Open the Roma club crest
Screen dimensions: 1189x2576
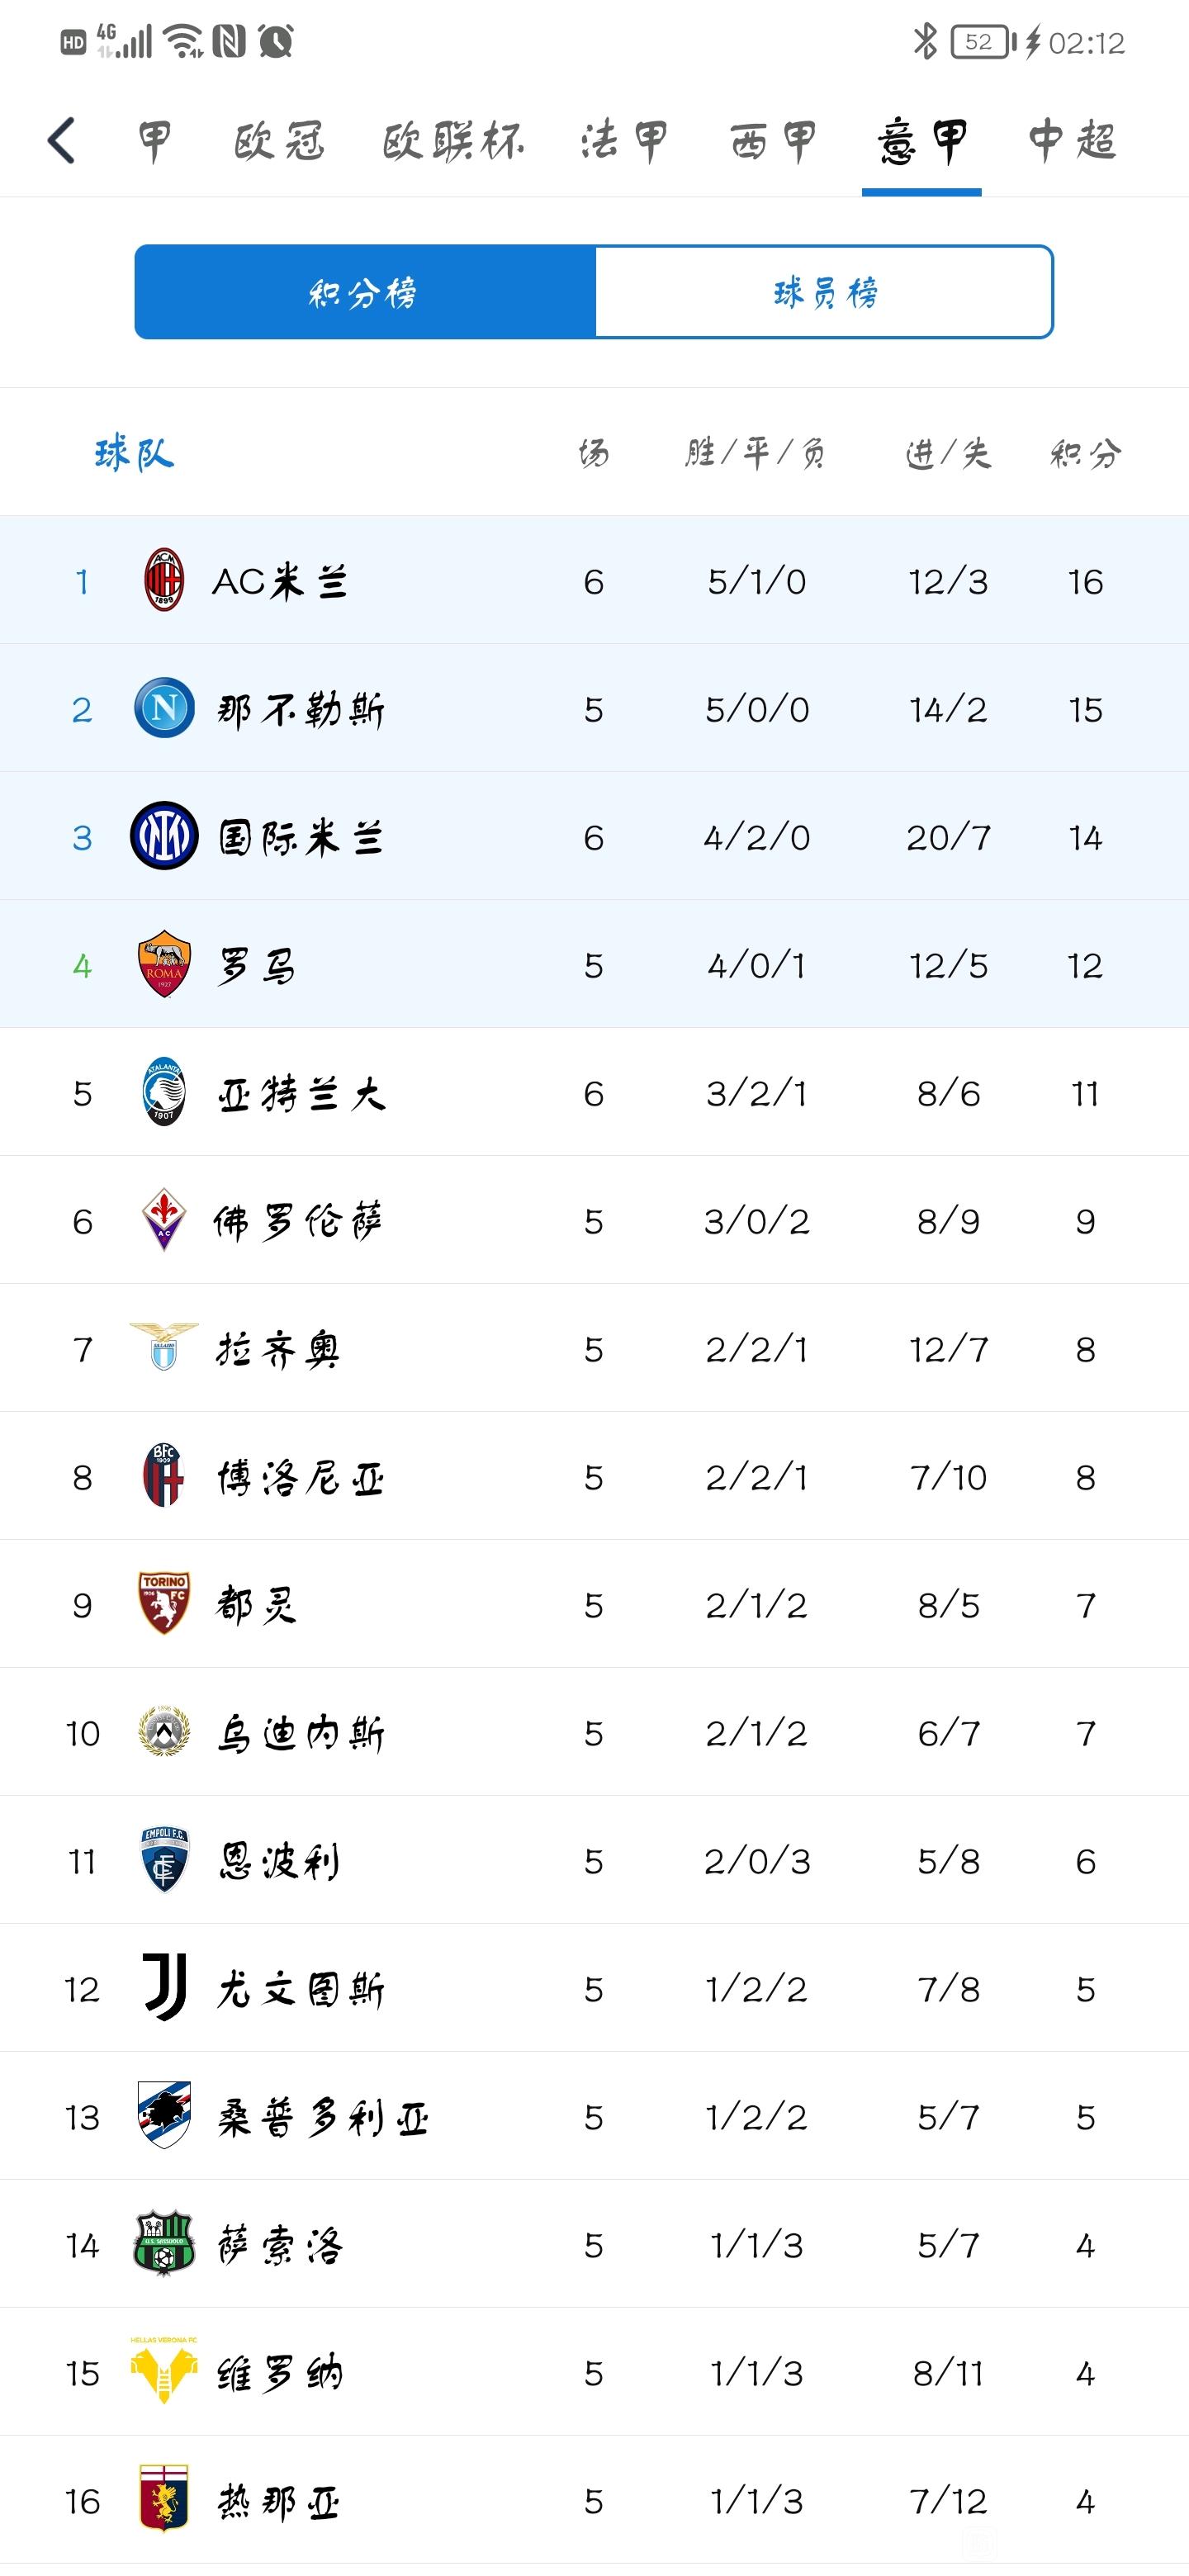[164, 964]
